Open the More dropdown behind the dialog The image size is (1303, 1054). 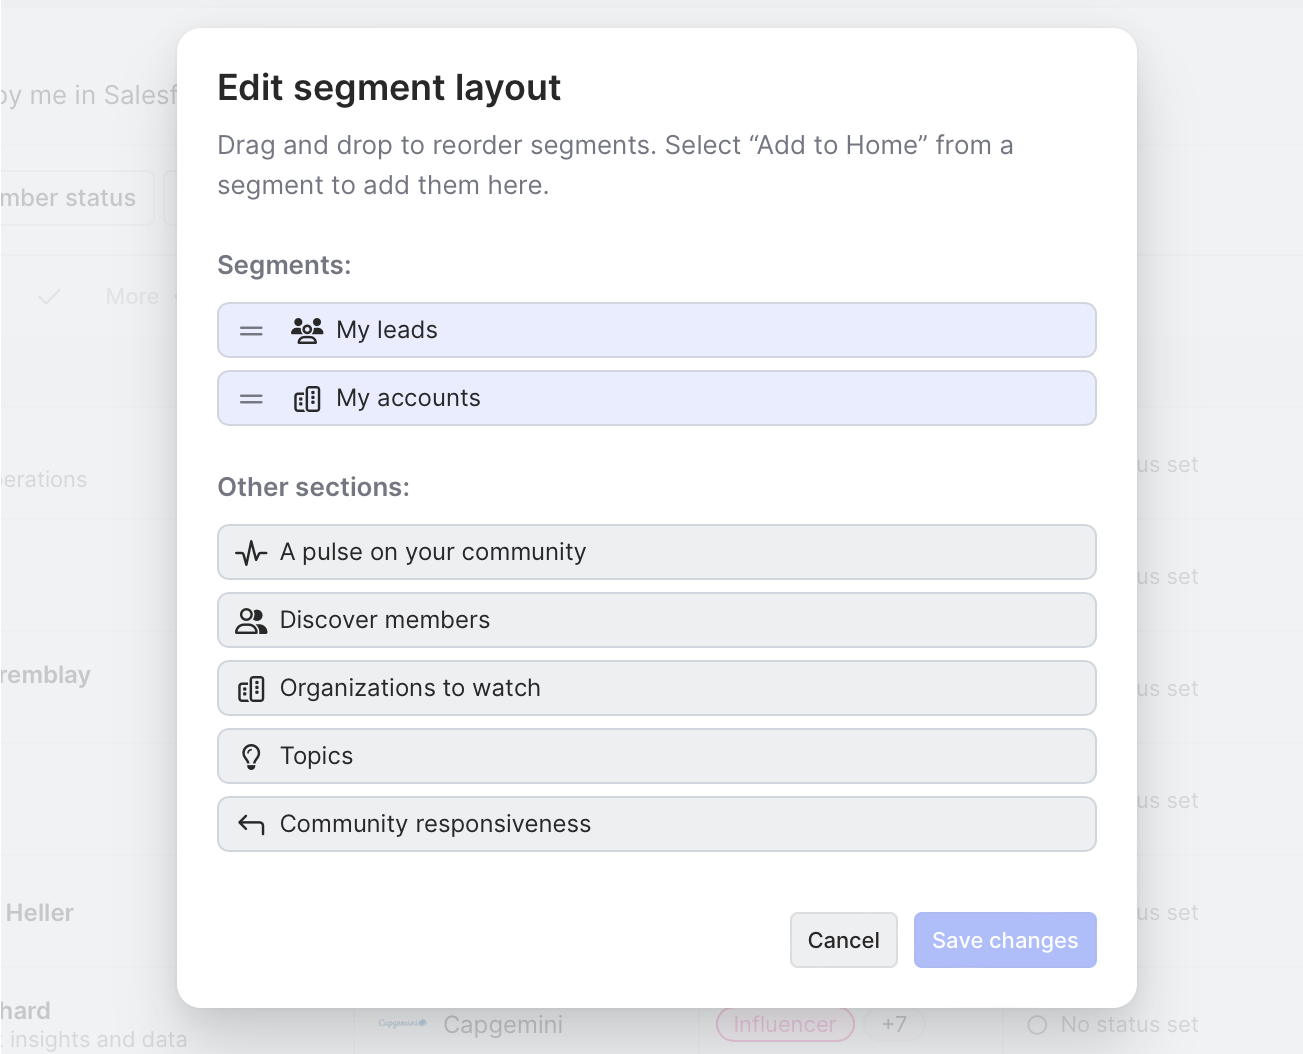coord(140,297)
